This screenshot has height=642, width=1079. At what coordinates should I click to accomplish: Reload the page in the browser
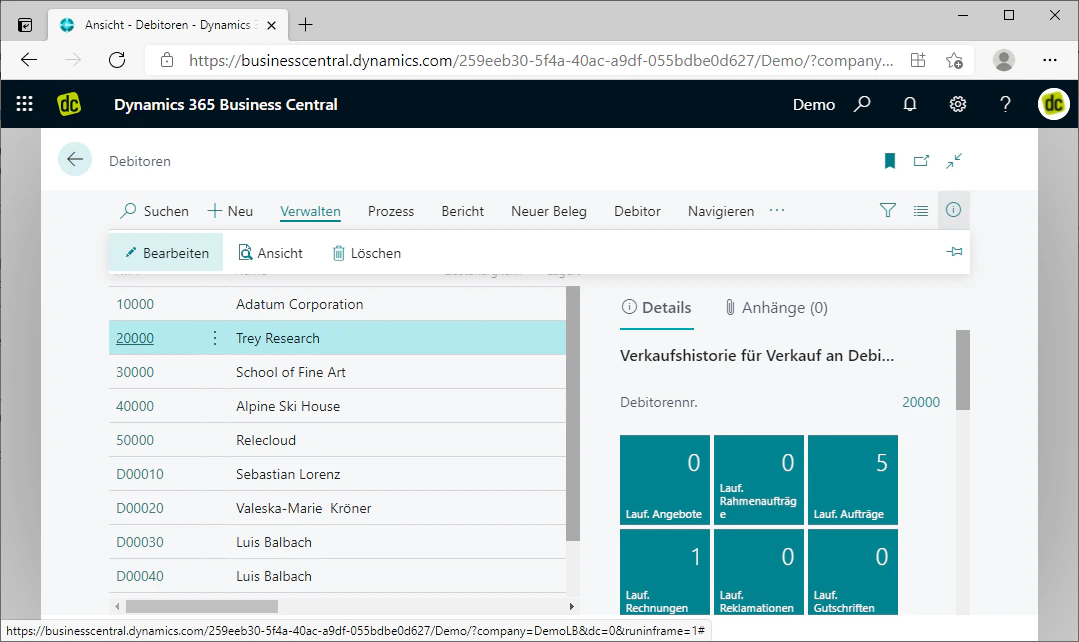pyautogui.click(x=117, y=60)
